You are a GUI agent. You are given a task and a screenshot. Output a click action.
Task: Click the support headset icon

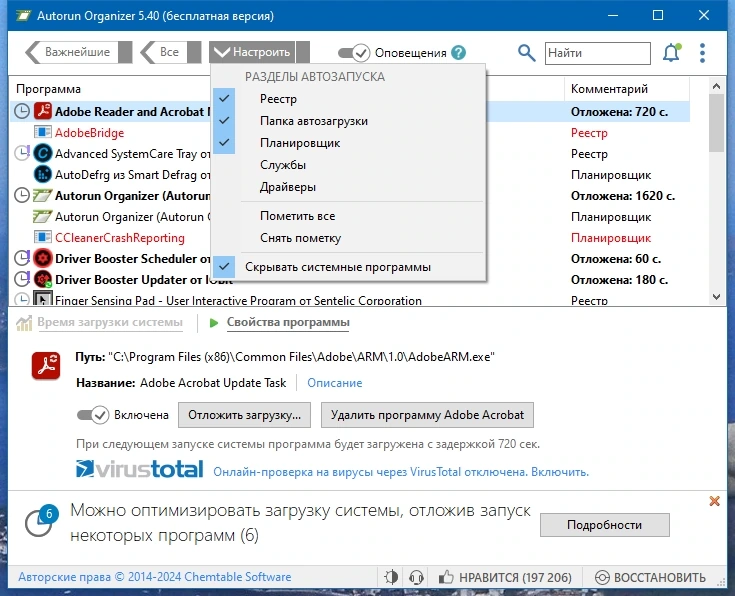pyautogui.click(x=416, y=577)
